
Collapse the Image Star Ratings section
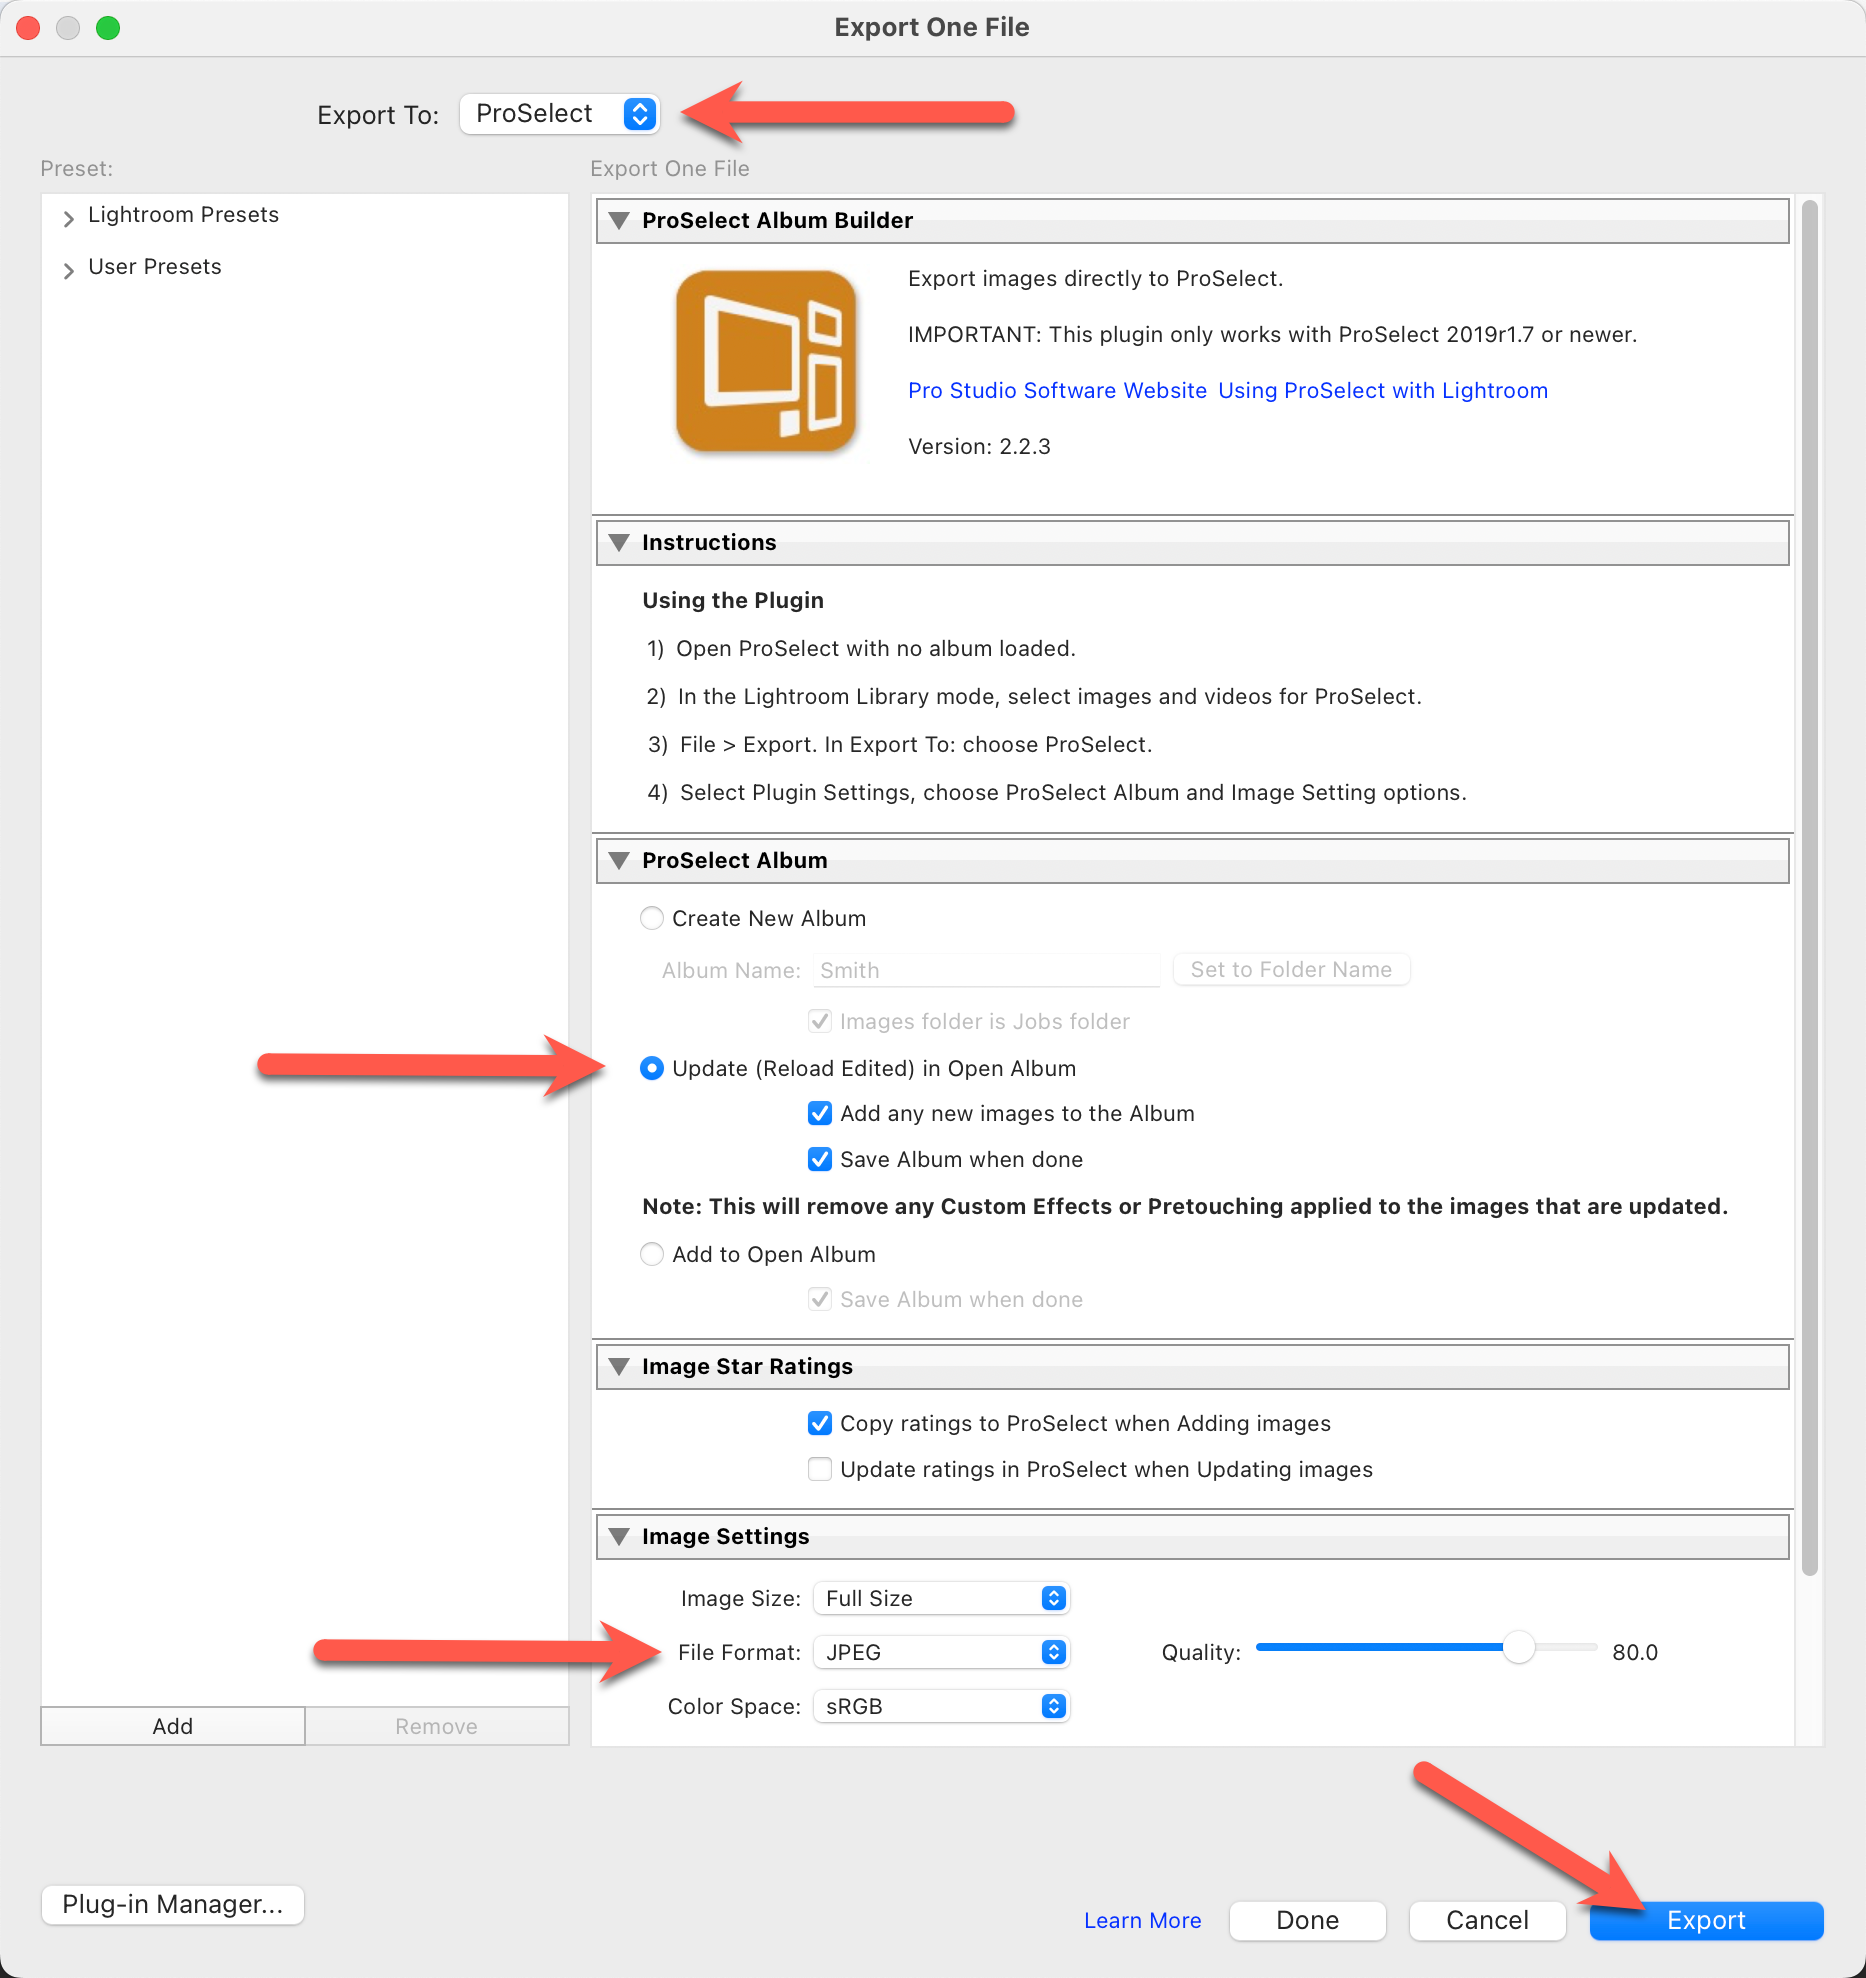pyautogui.click(x=619, y=1366)
